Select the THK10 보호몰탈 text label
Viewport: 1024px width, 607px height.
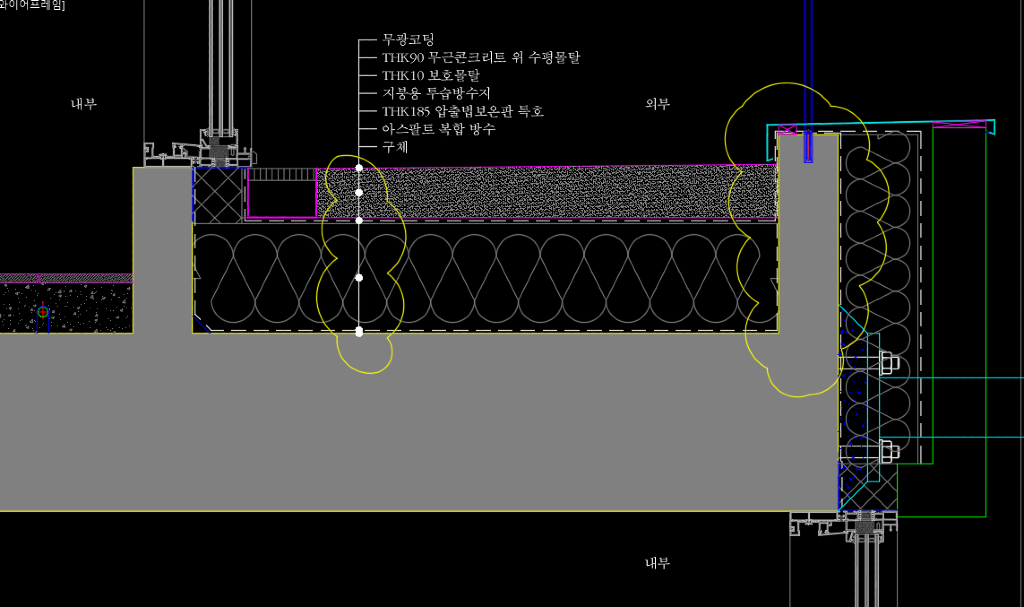click(430, 76)
